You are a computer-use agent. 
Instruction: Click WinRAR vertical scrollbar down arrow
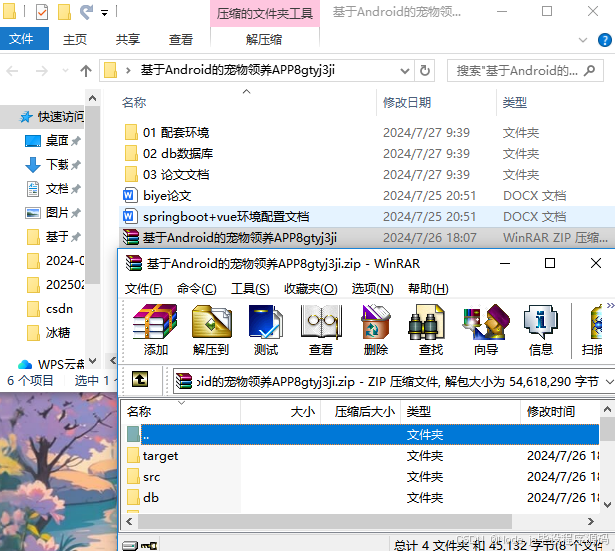coord(607,504)
